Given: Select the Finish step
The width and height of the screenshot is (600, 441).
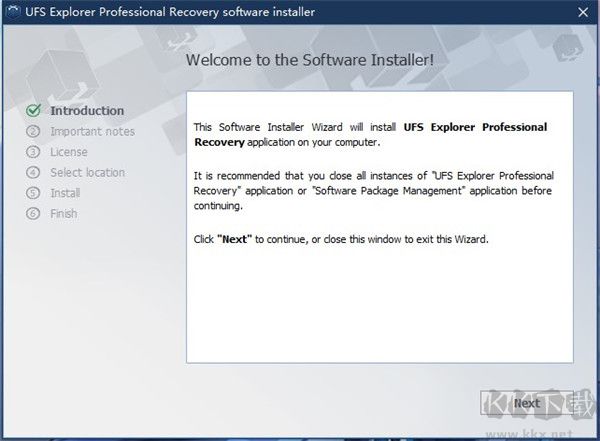Looking at the screenshot, I should [x=64, y=214].
